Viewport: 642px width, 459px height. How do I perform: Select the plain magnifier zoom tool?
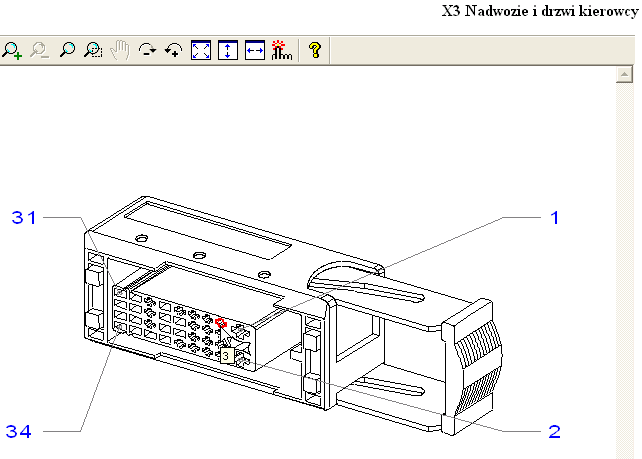pyautogui.click(x=67, y=51)
